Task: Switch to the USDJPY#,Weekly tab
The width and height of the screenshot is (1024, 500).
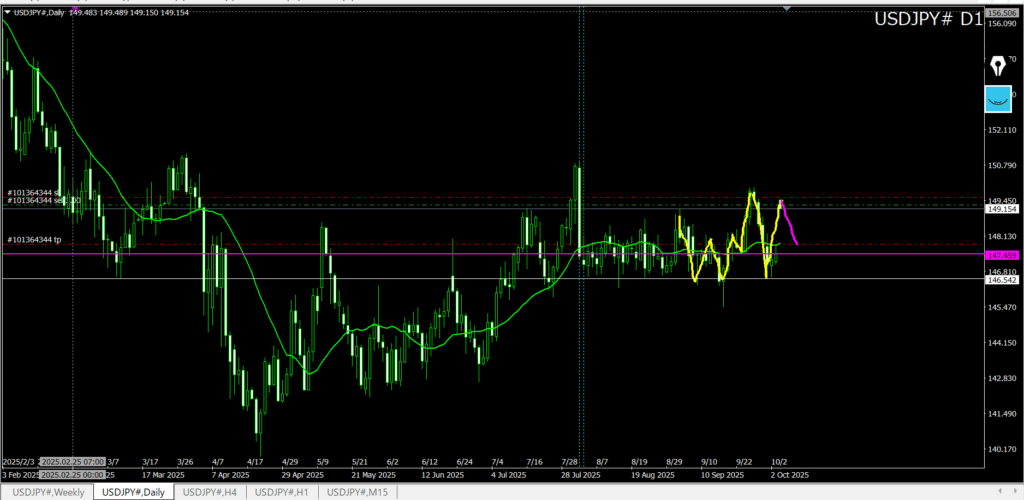Action: click(x=48, y=492)
